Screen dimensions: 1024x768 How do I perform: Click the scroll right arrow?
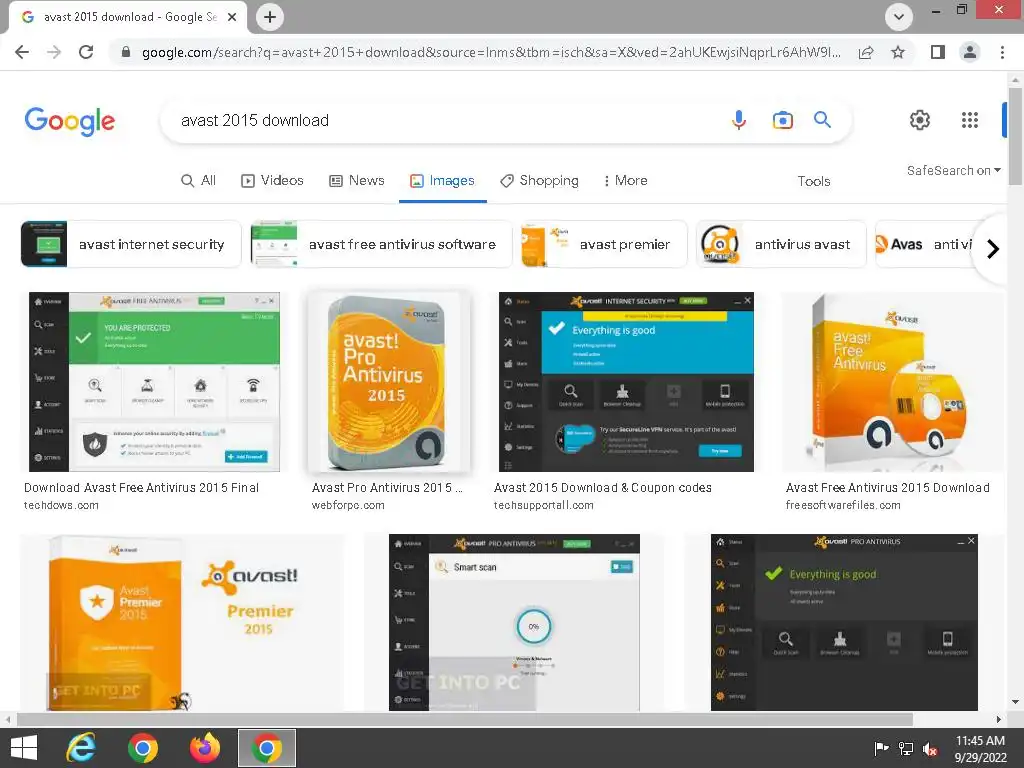click(999, 719)
